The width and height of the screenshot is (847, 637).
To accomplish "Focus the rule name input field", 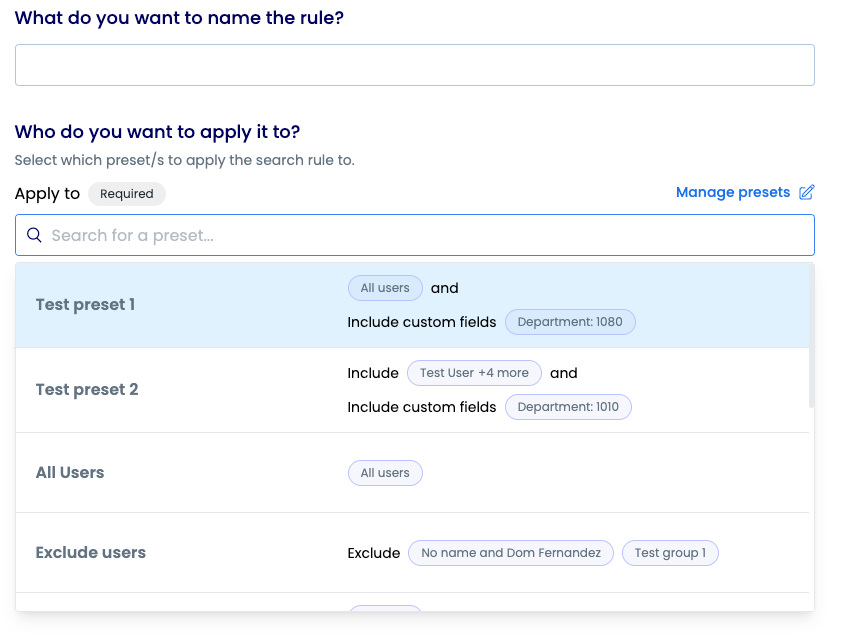I will tap(415, 65).
